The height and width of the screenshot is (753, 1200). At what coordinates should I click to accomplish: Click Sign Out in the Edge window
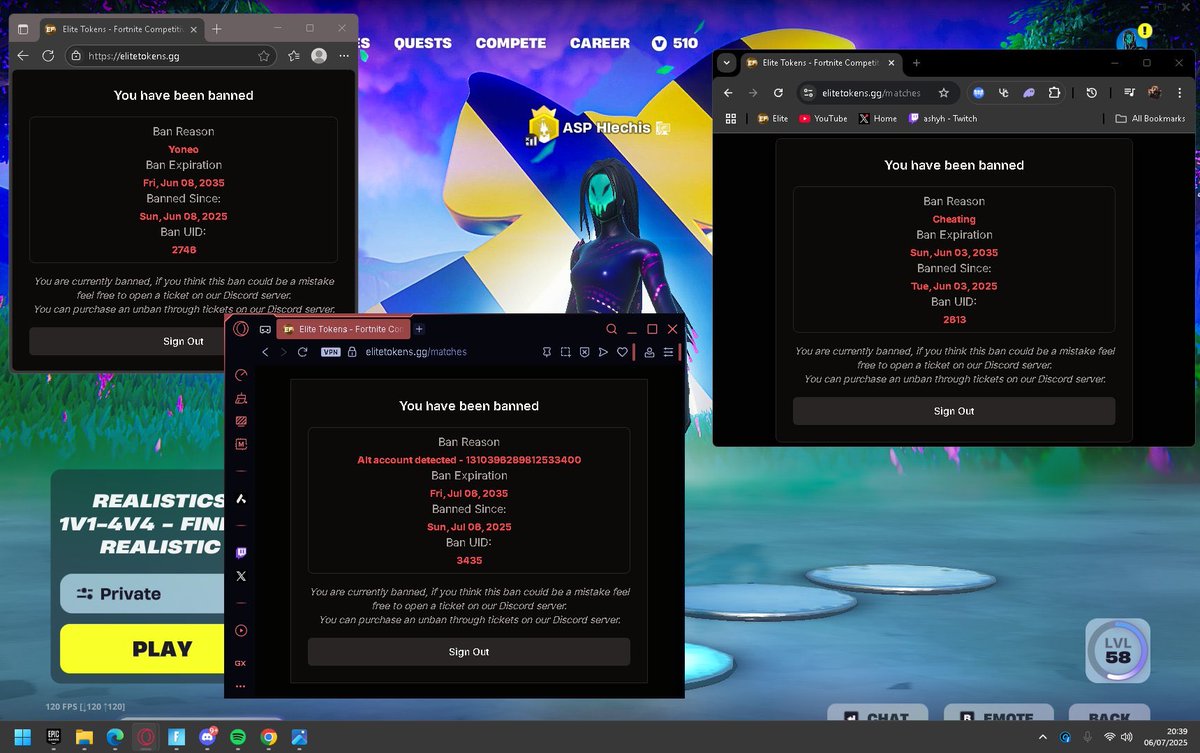183,341
